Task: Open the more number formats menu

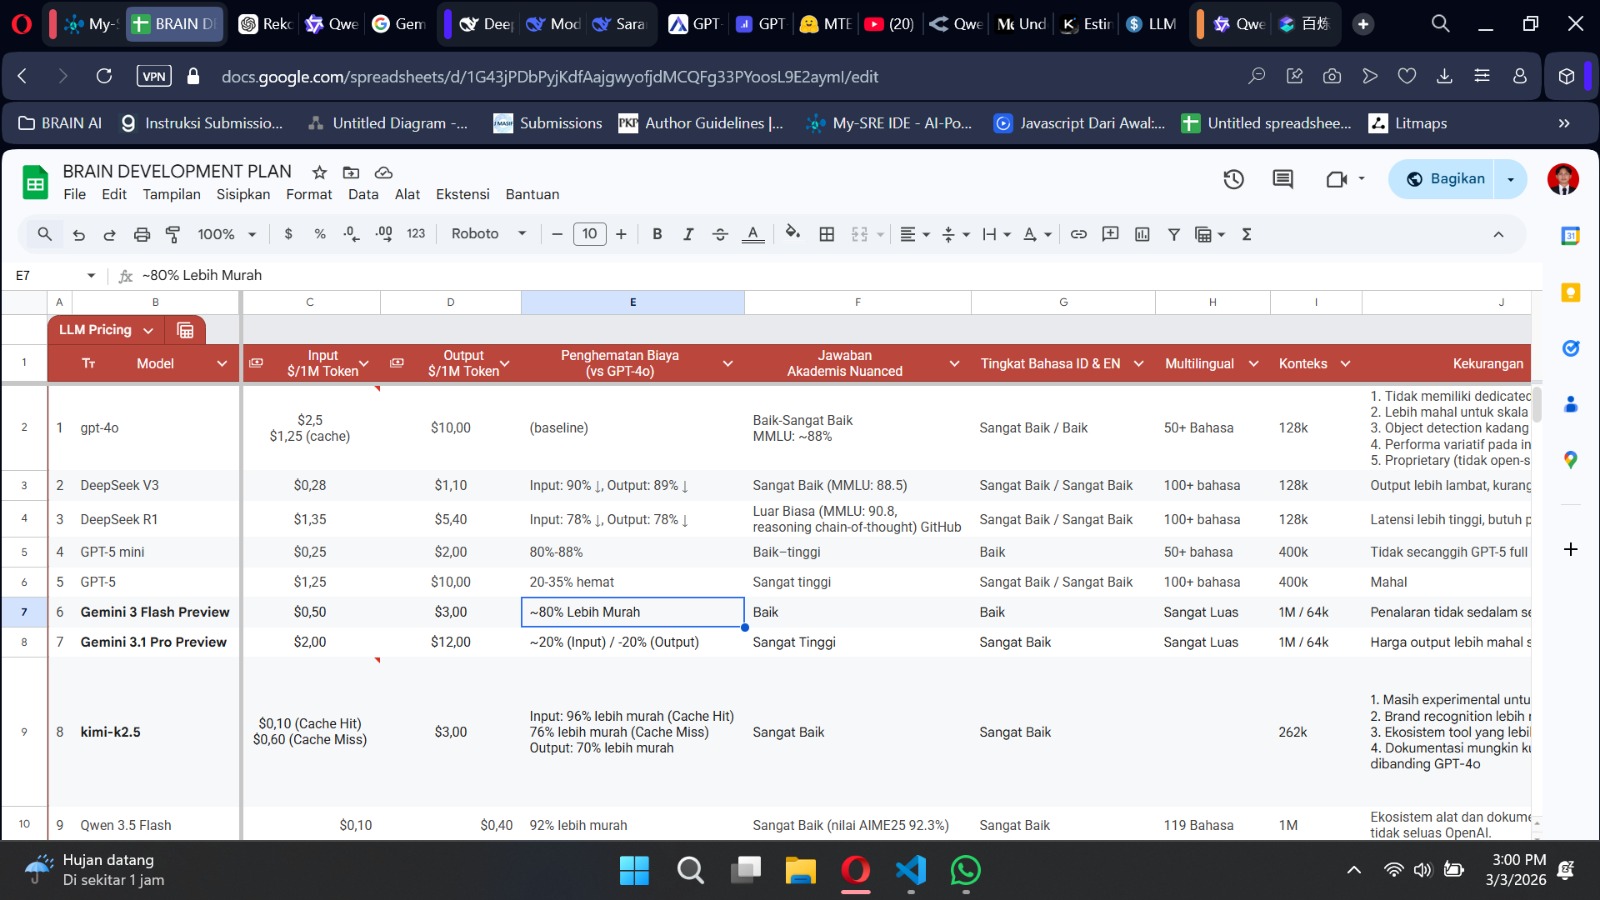Action: tap(416, 234)
